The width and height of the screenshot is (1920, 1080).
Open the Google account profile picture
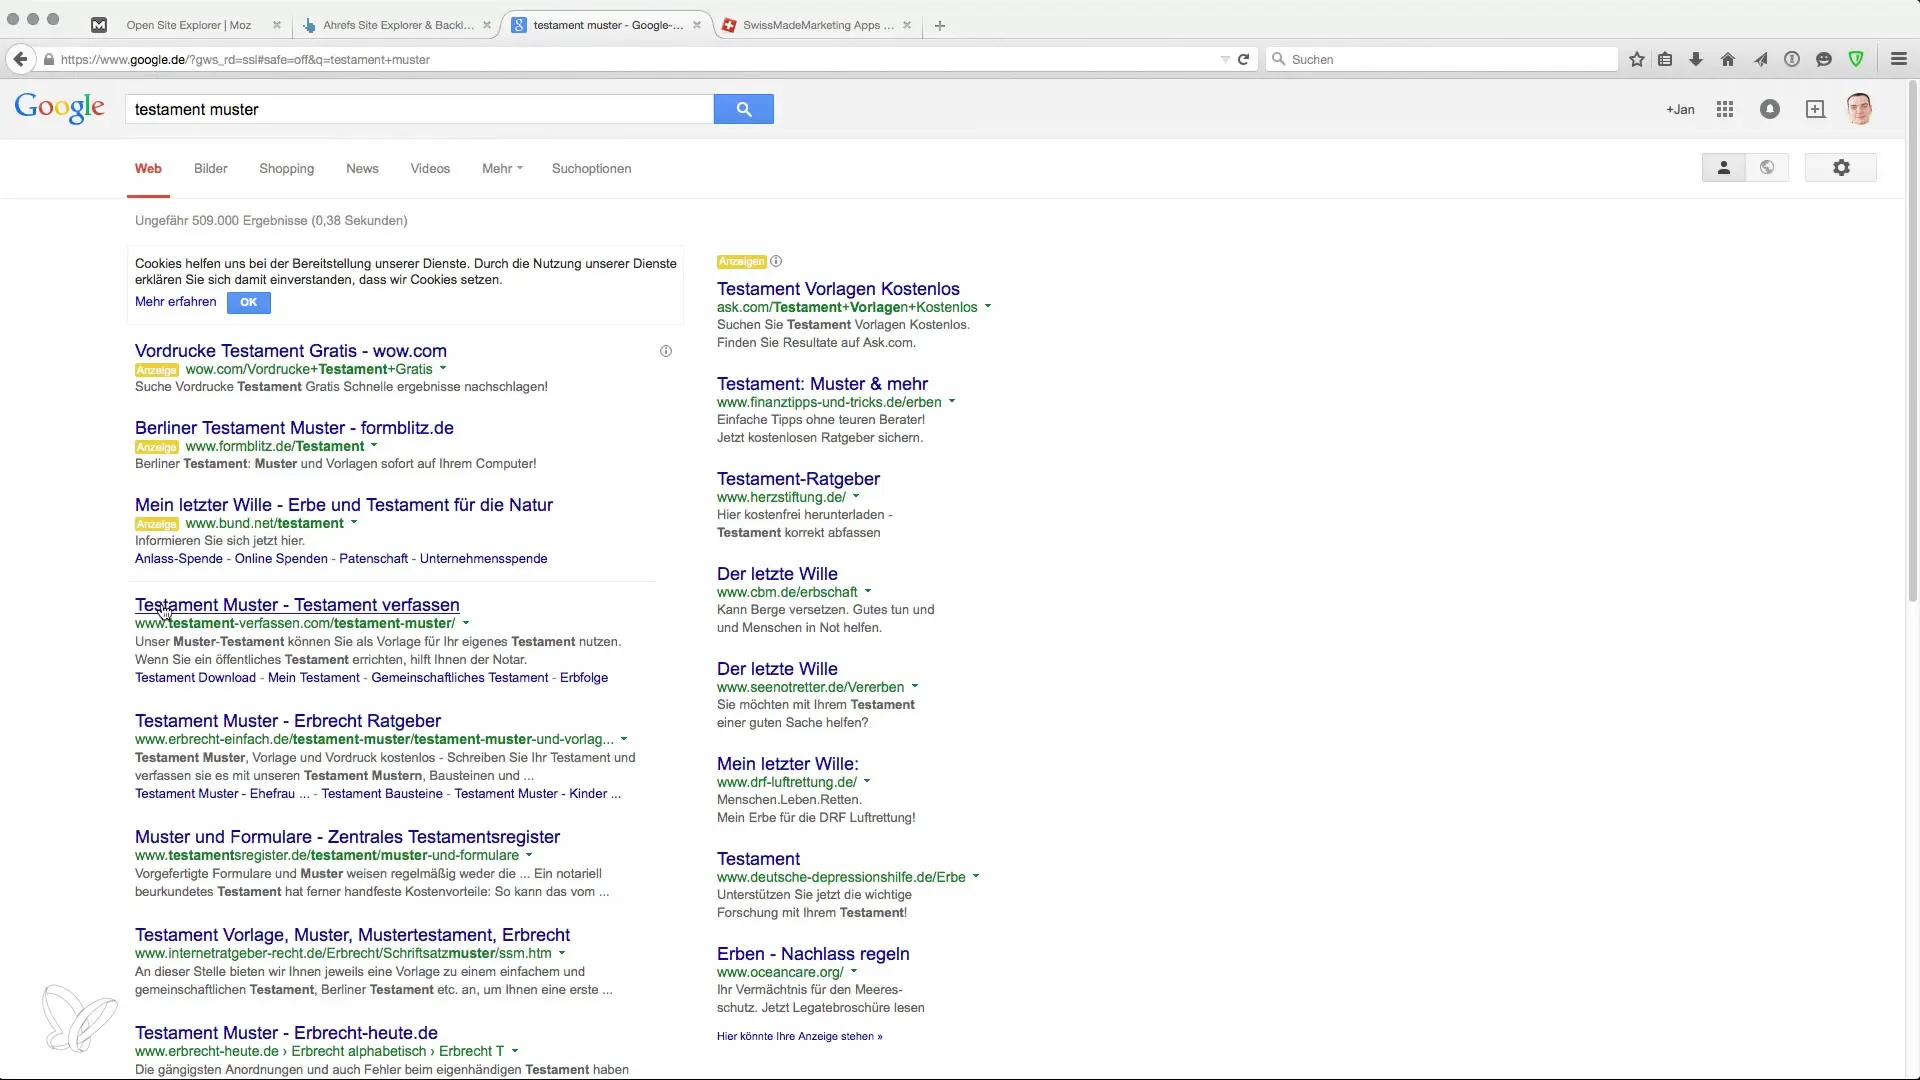(1860, 109)
